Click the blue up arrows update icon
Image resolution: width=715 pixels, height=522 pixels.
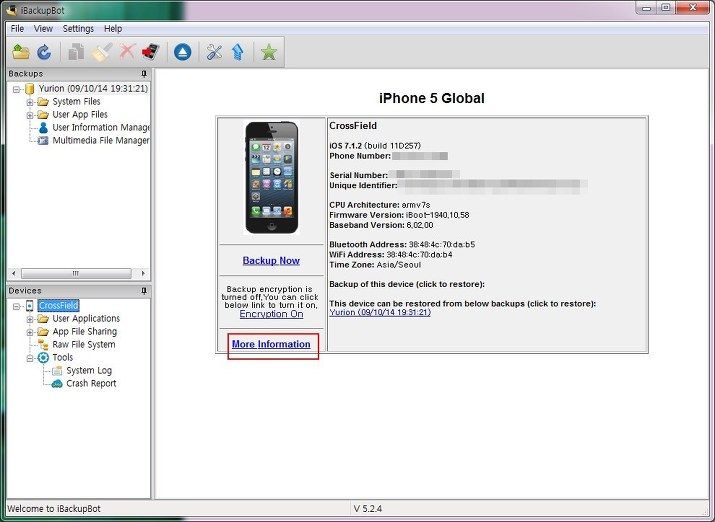pyautogui.click(x=238, y=52)
